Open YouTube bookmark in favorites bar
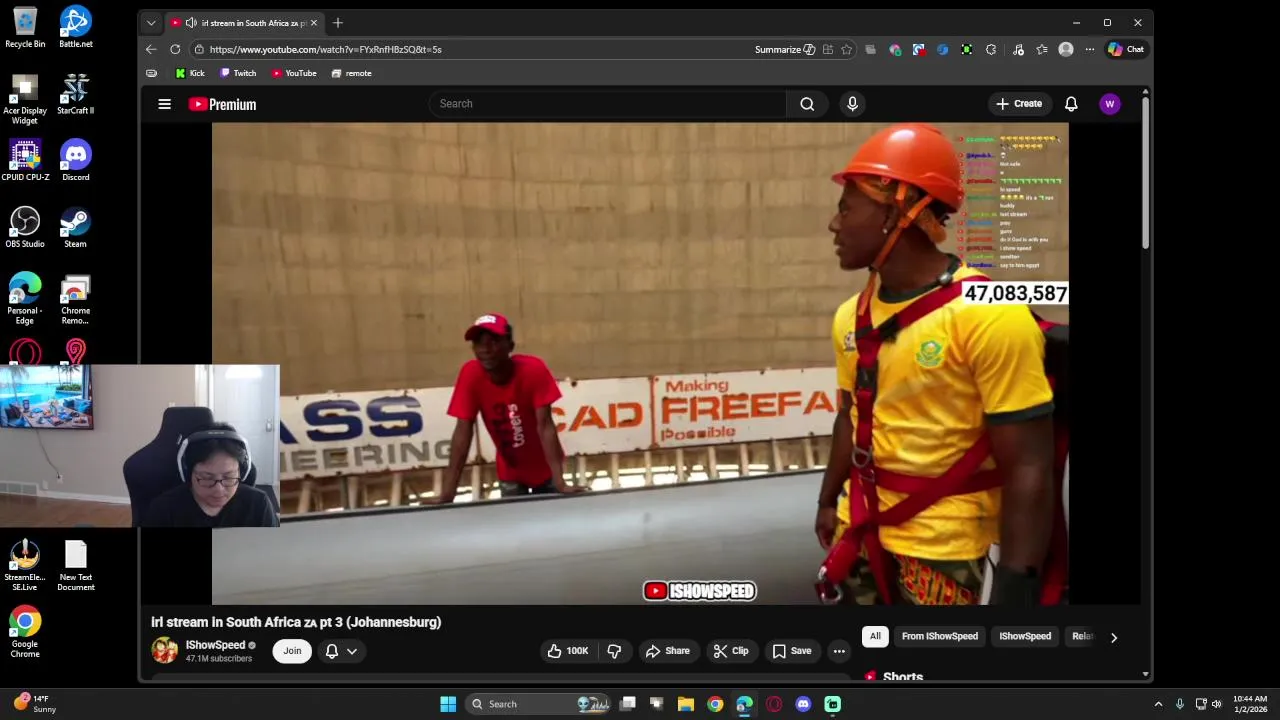The image size is (1280, 720). click(294, 73)
